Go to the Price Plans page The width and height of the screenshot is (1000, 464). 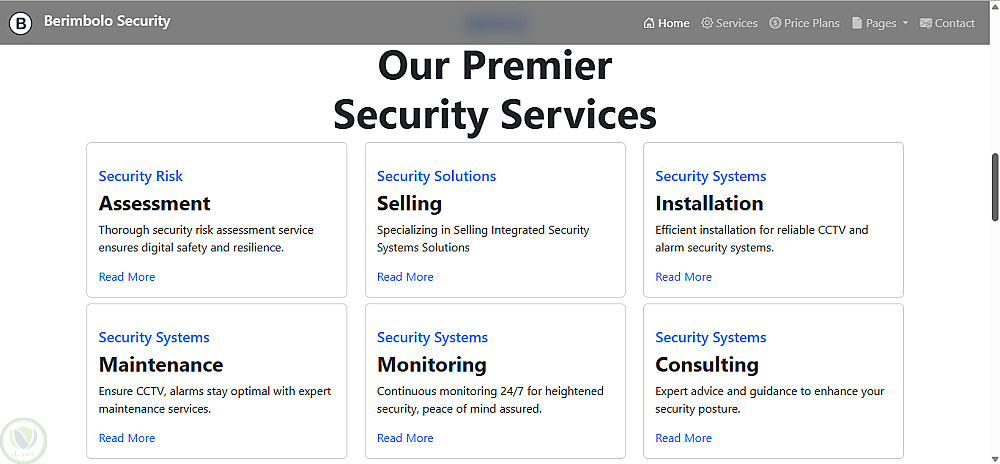[812, 23]
